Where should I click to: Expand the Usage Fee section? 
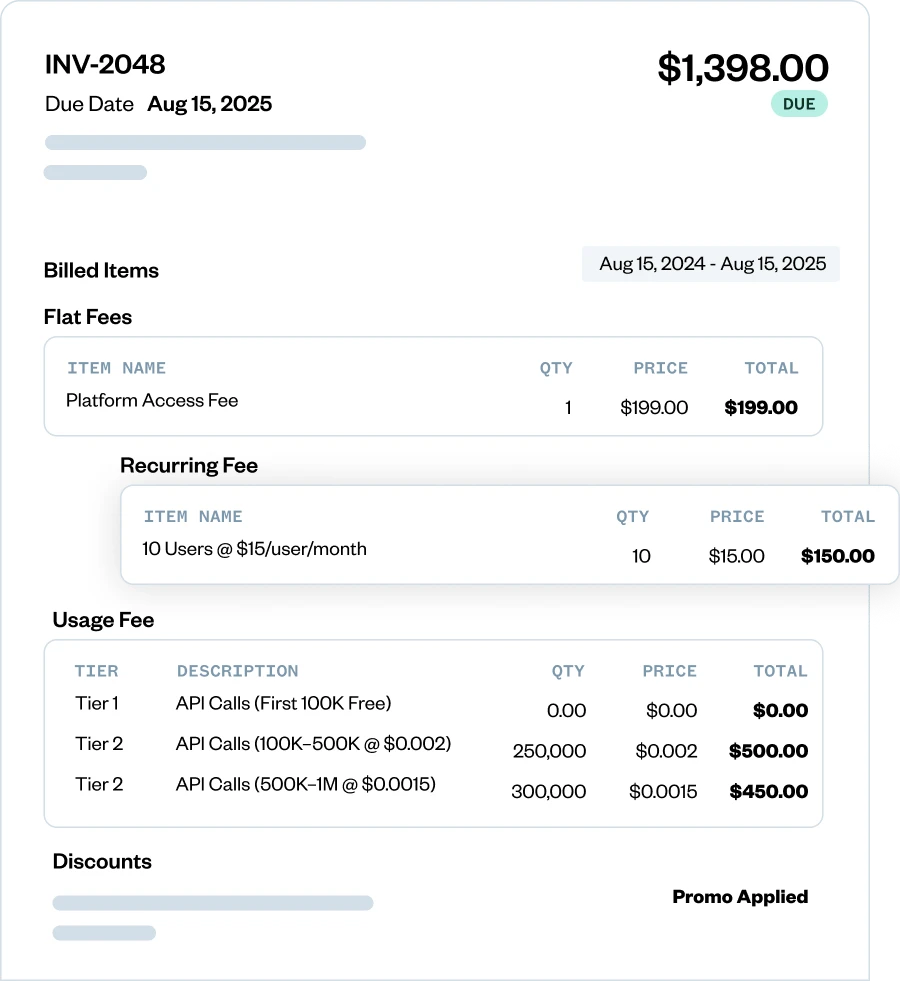tap(103, 620)
